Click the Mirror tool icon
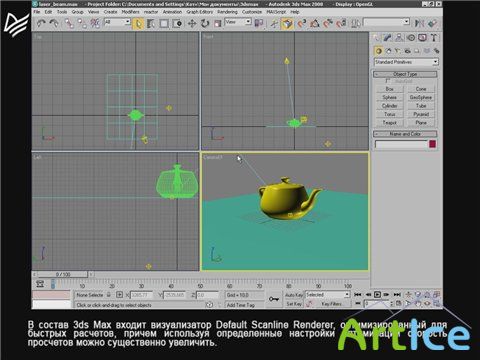Screen dimensions: 480x360 pos(419,23)
